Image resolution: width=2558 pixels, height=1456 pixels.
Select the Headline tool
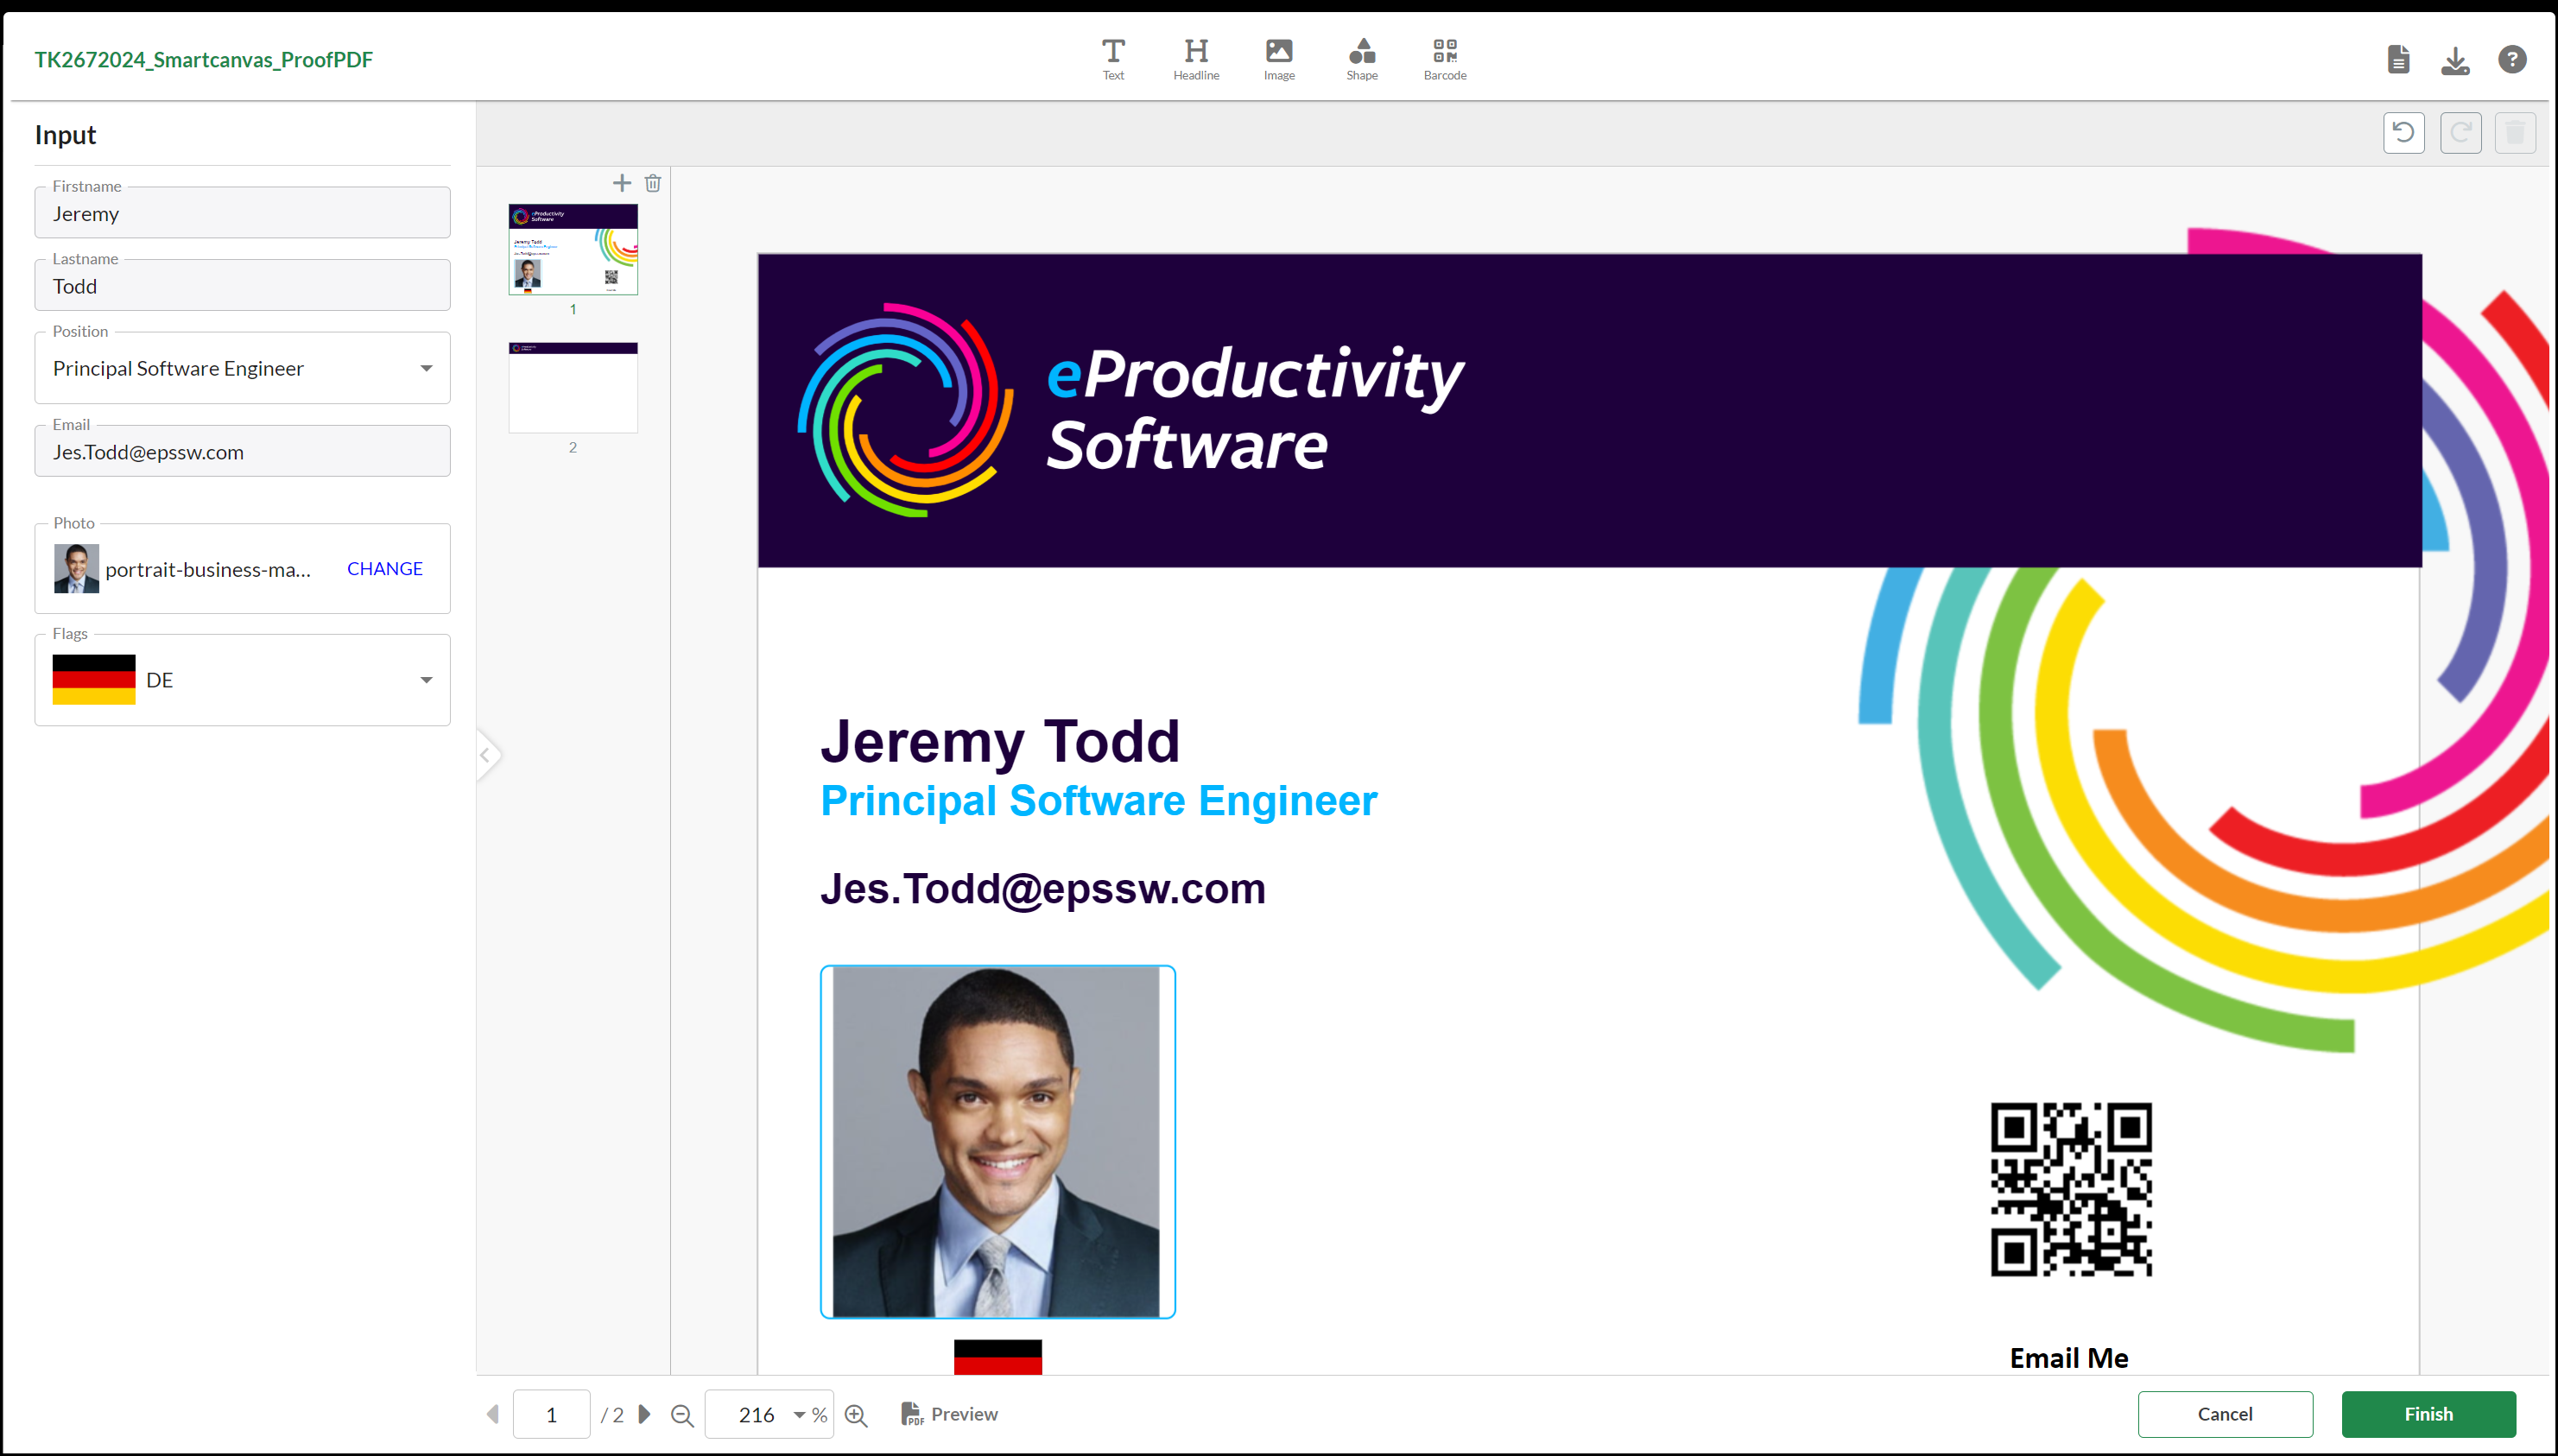[1196, 59]
